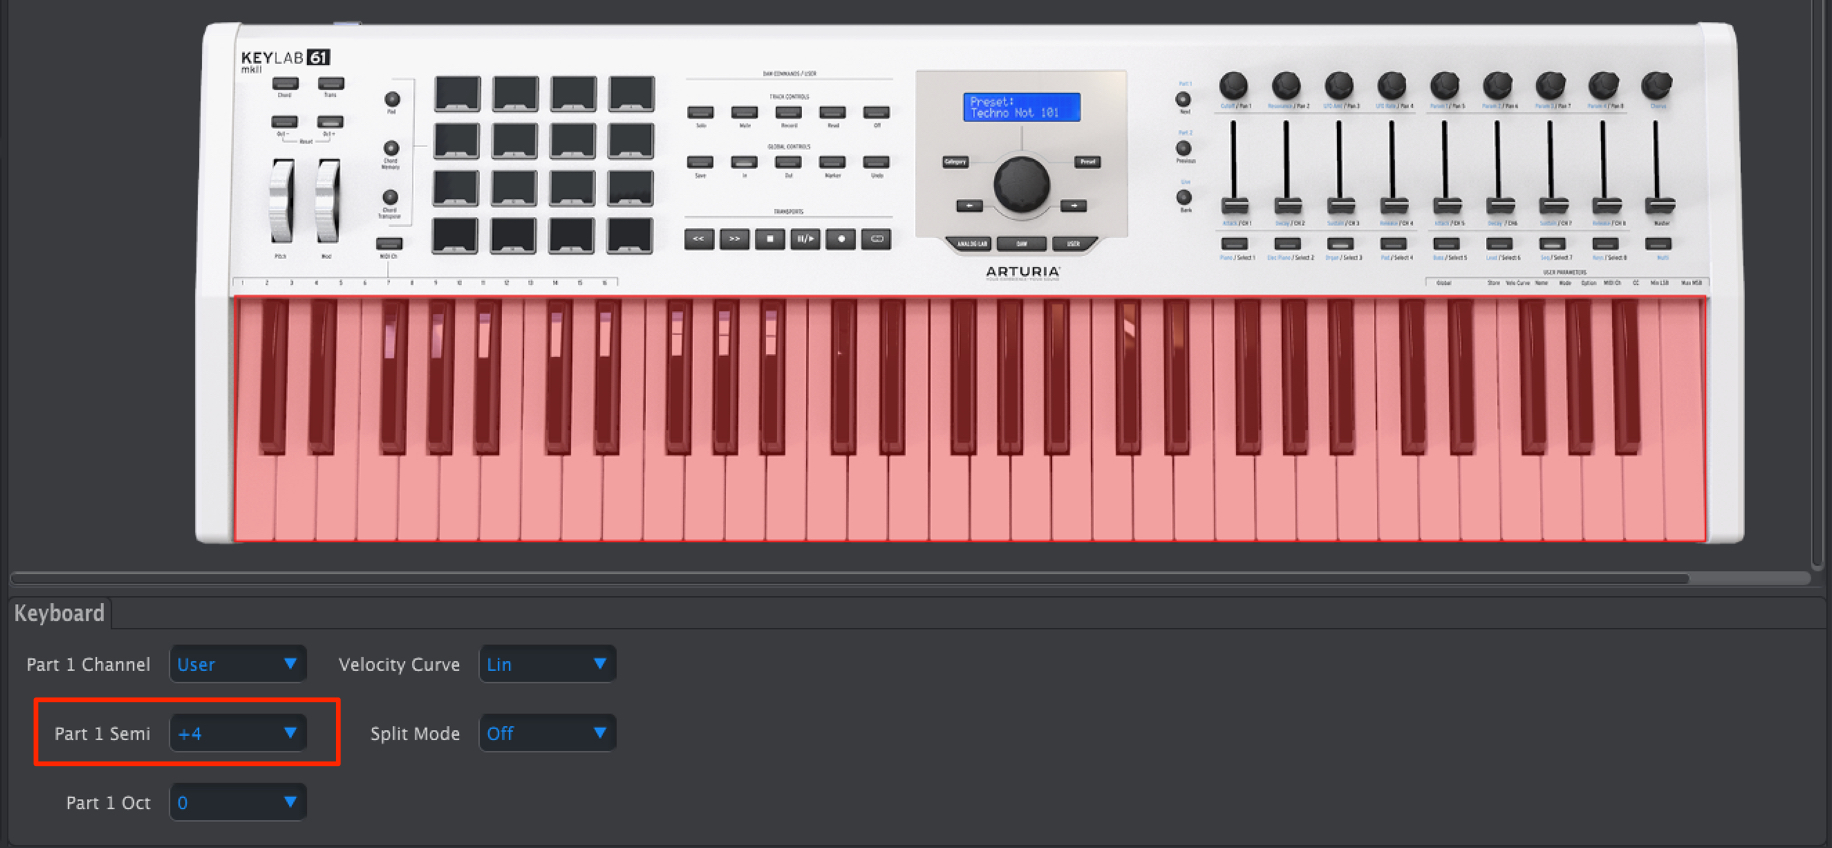1832x848 pixels.
Task: Click the Out global control button
Action: tap(788, 162)
